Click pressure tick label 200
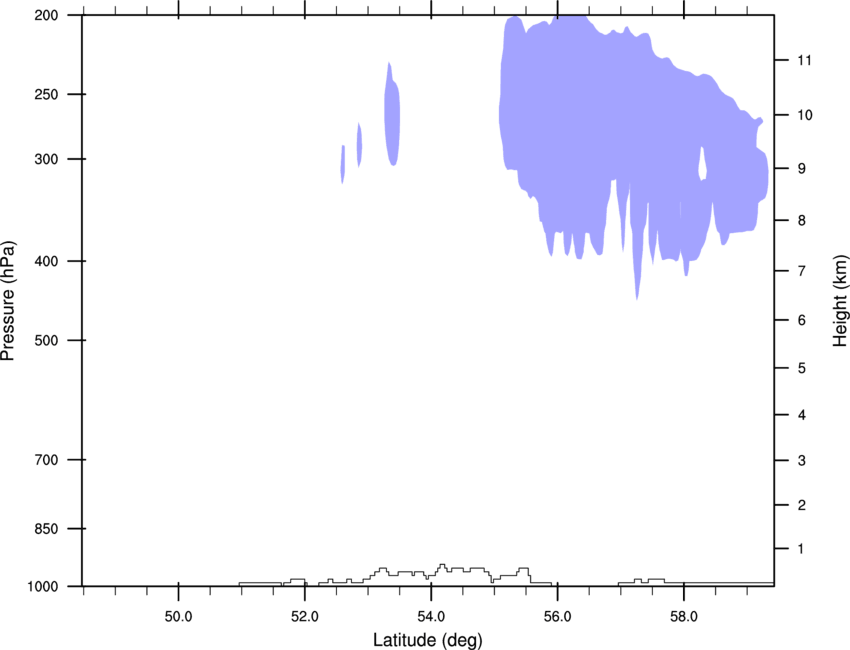This screenshot has height=650, width=850. [x=46, y=15]
